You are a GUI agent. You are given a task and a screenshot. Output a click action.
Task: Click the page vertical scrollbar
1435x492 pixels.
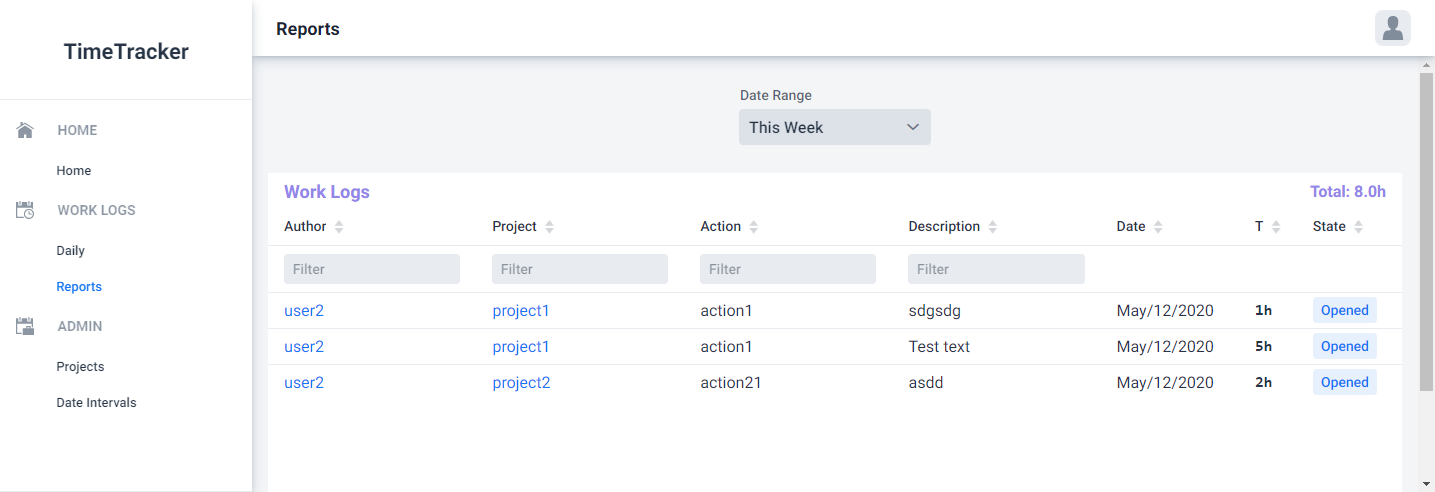1426,230
